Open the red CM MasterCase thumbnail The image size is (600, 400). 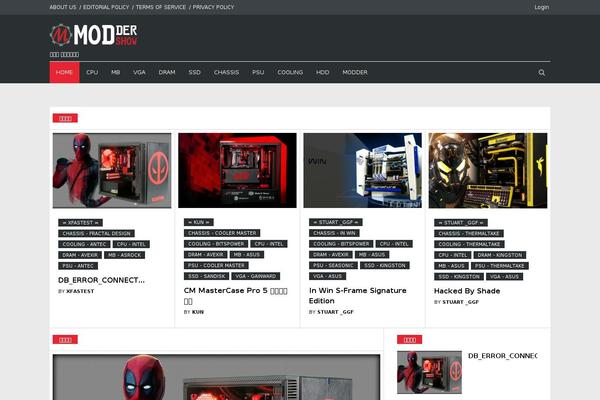pos(237,170)
